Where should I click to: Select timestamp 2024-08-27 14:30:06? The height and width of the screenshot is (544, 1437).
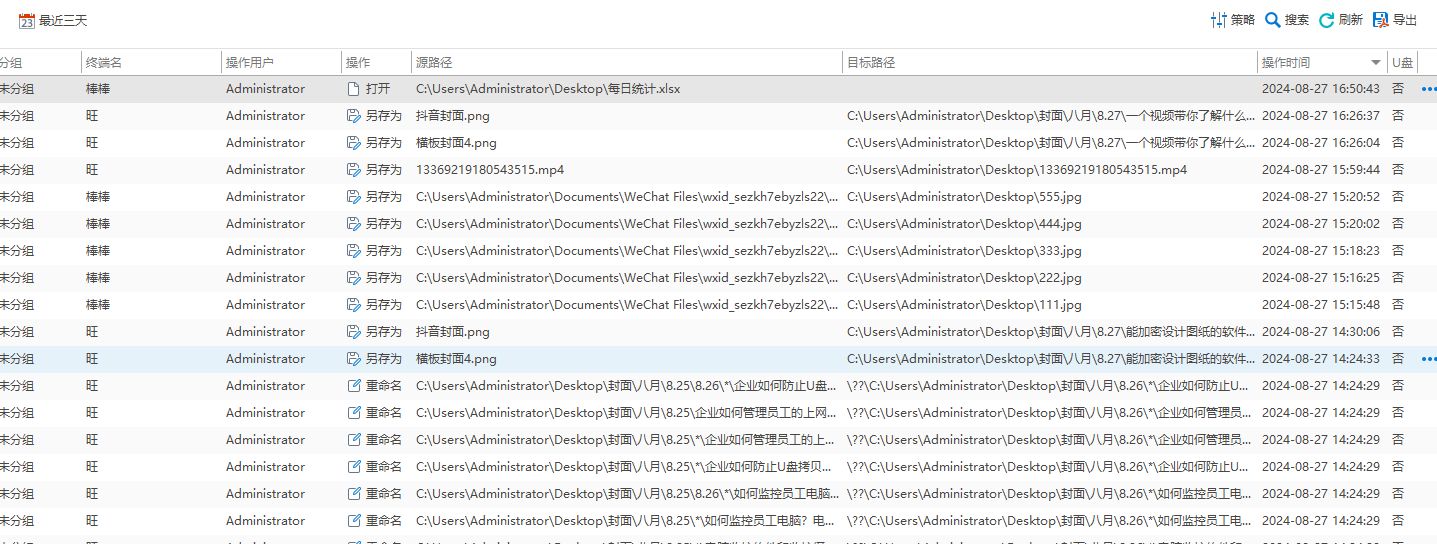coord(1321,332)
